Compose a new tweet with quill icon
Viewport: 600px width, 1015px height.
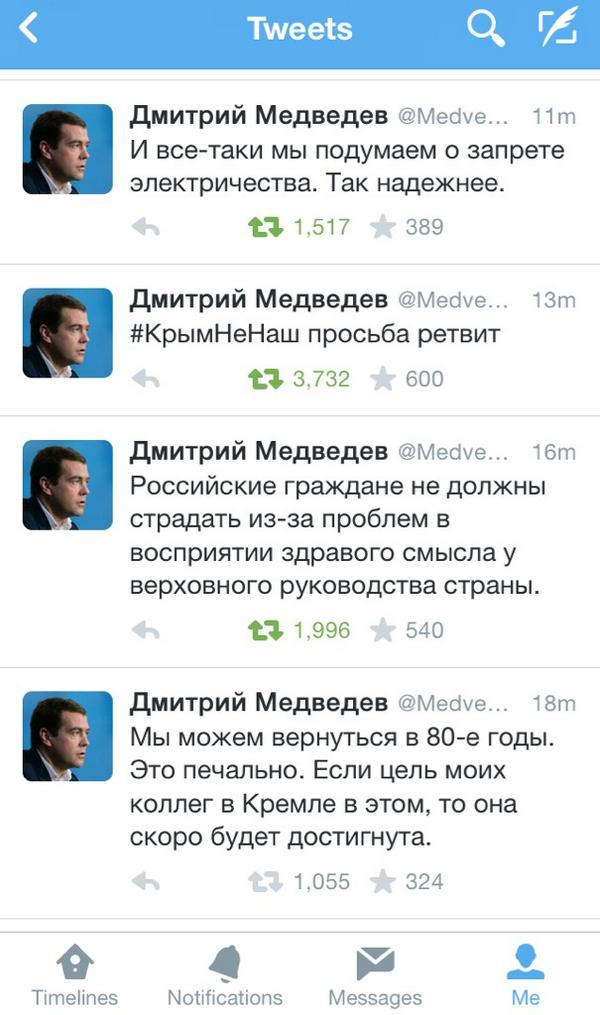(557, 28)
